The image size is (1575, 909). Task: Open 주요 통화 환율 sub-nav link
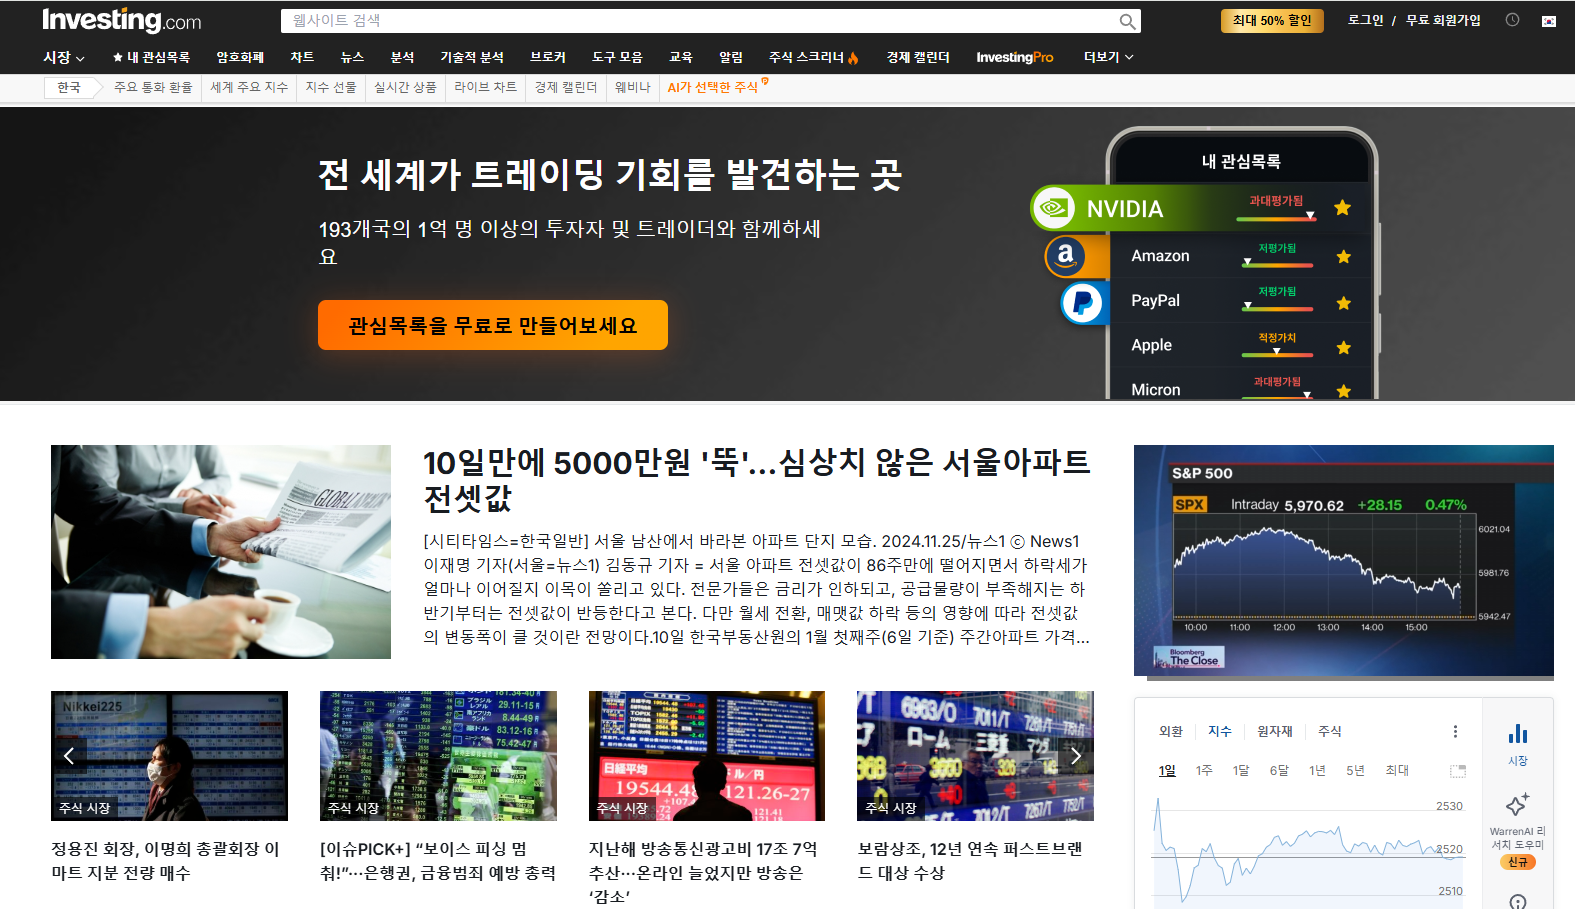(x=153, y=88)
